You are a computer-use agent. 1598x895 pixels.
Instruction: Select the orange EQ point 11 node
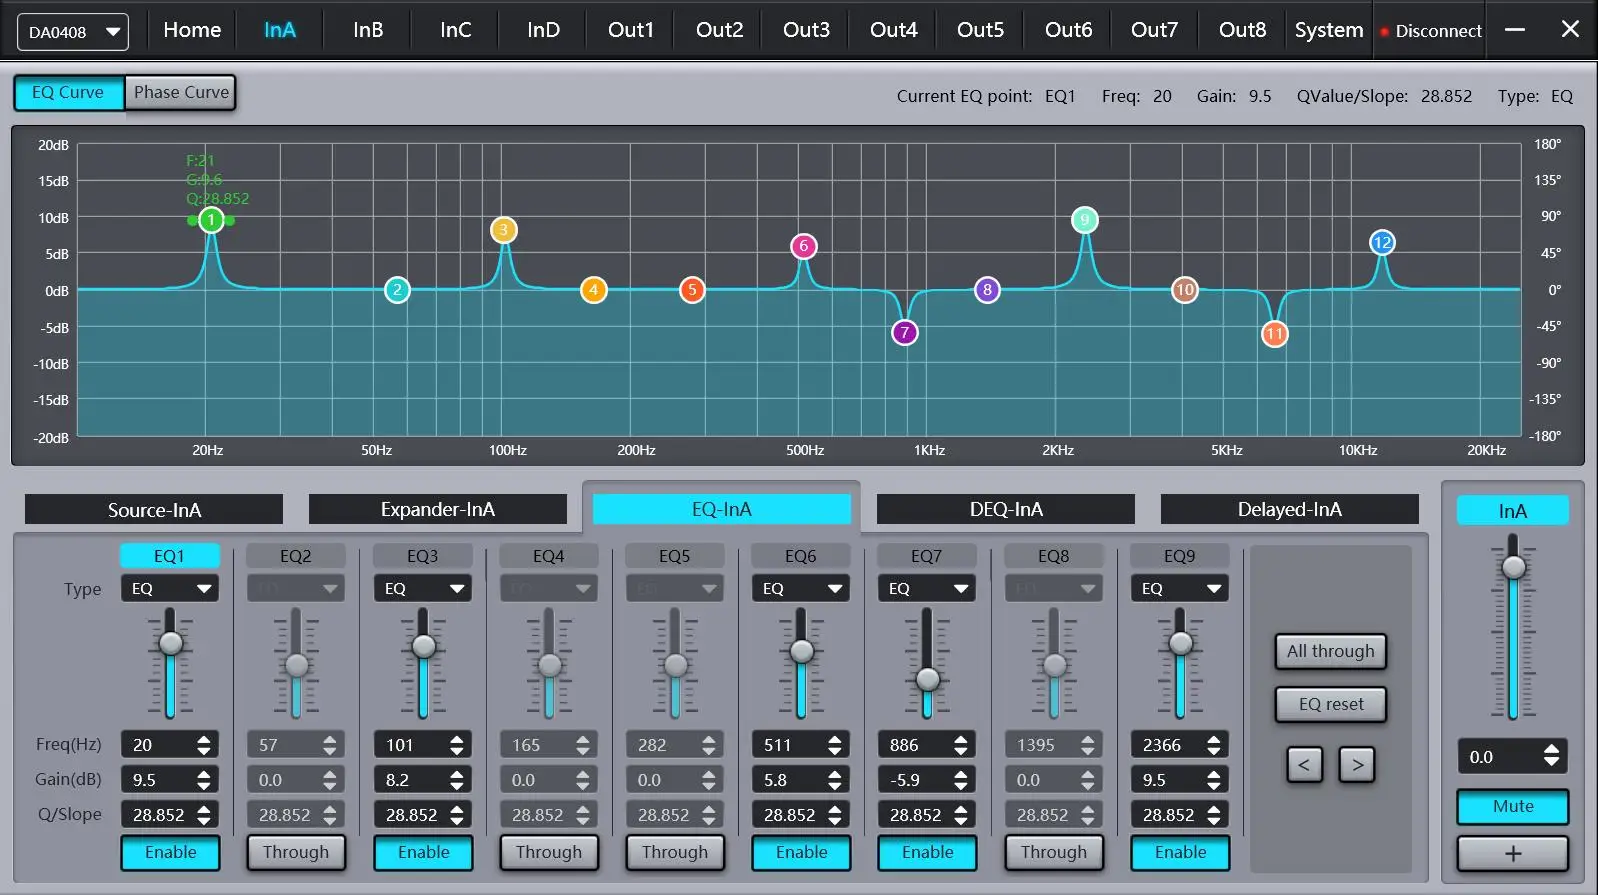tap(1274, 334)
